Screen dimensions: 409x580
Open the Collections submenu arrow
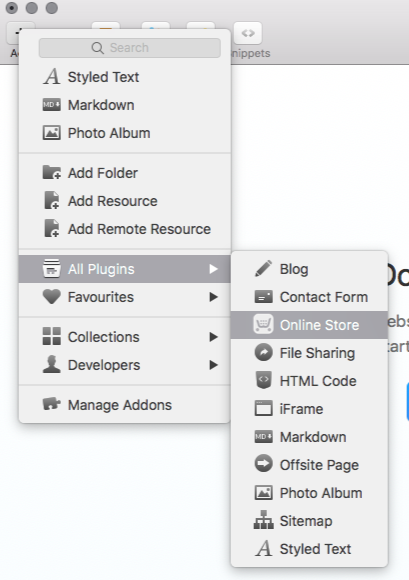[x=213, y=337]
